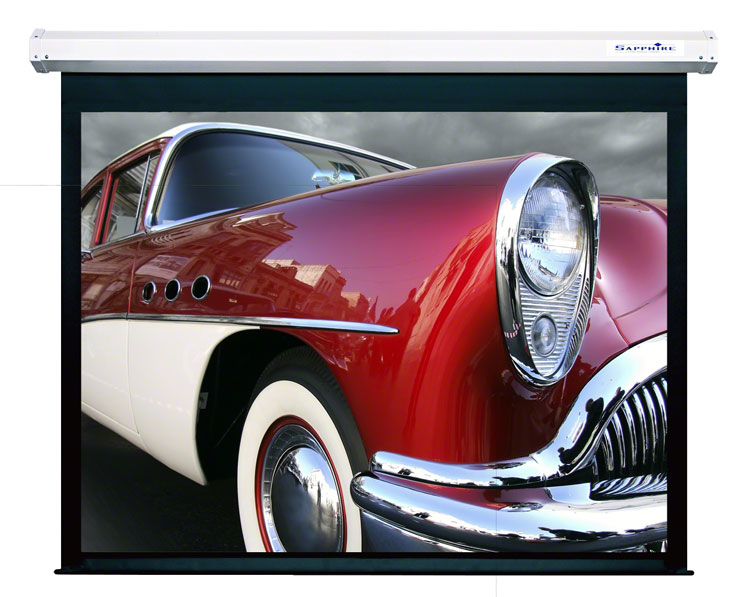Image resolution: width=750 pixels, height=597 pixels.
Task: Click the middle porthole on the fender
Action: pyautogui.click(x=173, y=290)
